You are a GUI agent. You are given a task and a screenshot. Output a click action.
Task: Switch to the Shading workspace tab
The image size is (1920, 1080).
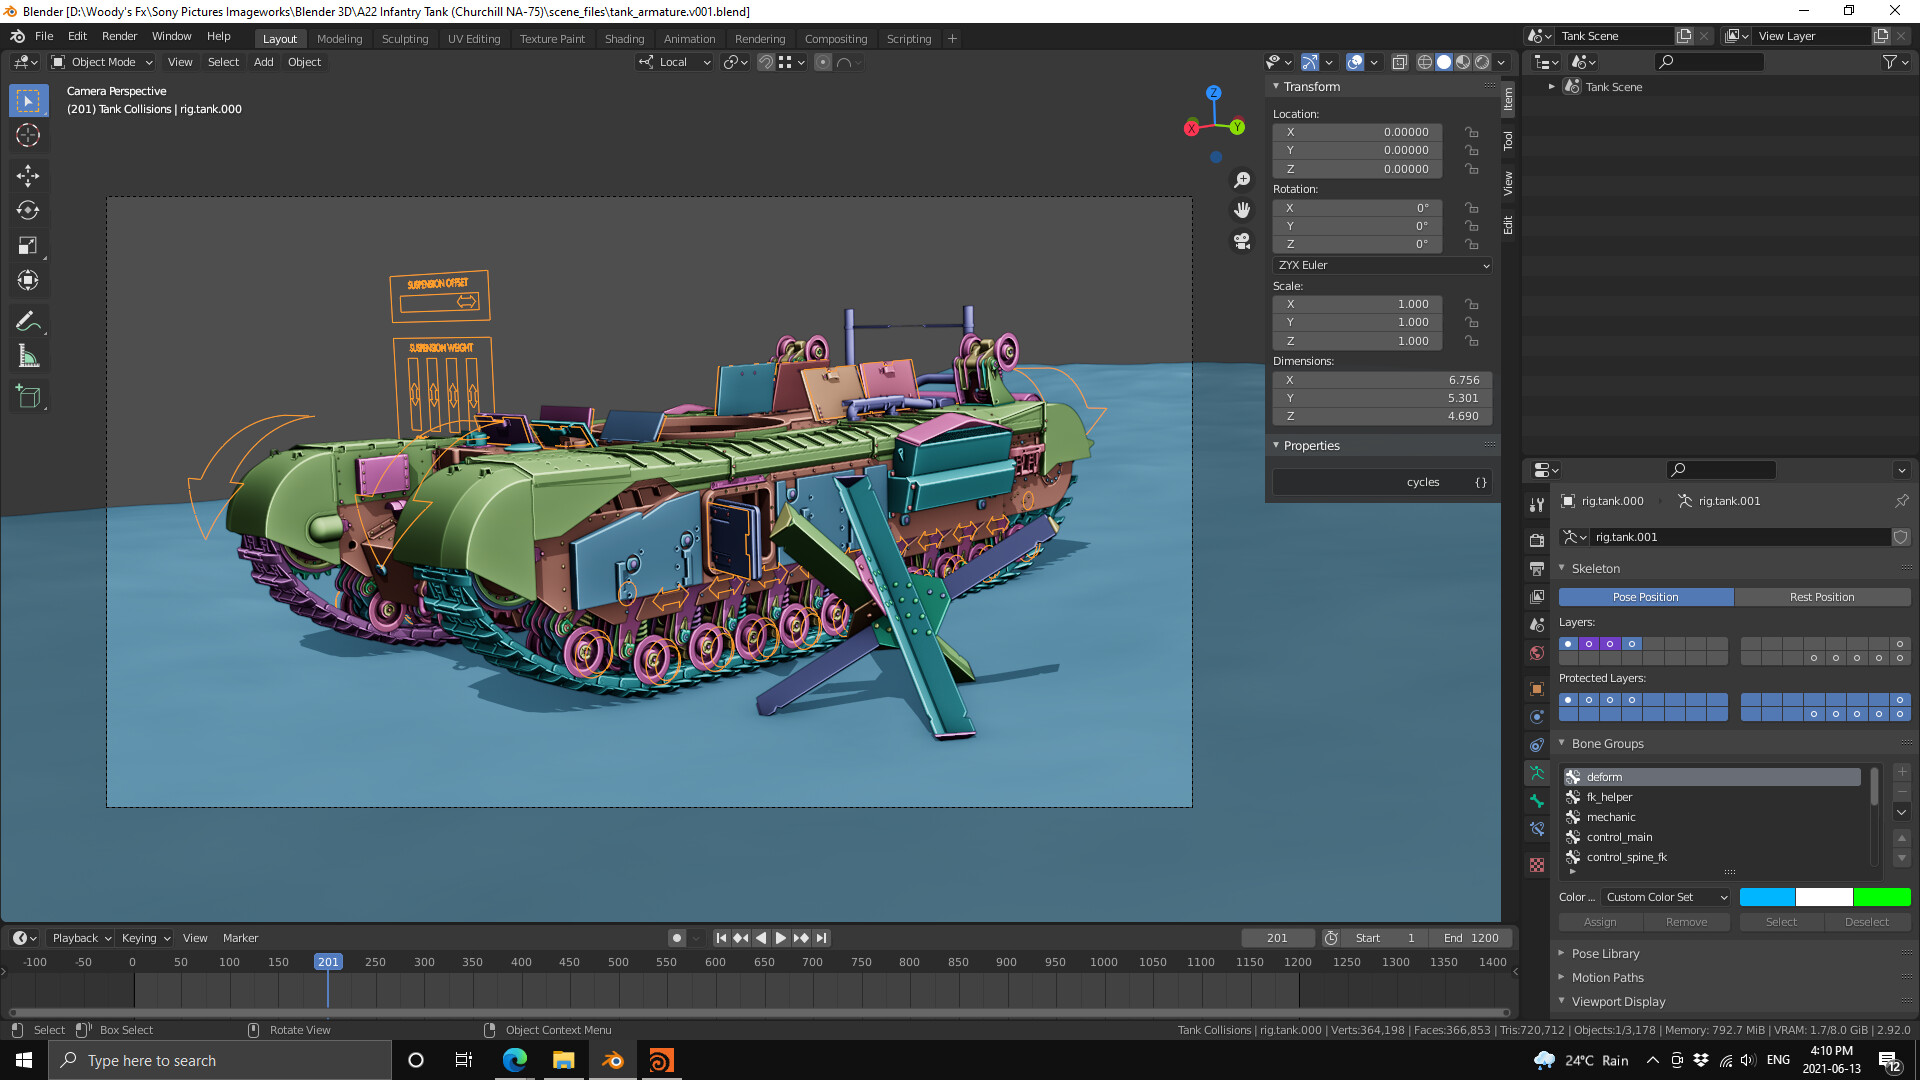624,38
